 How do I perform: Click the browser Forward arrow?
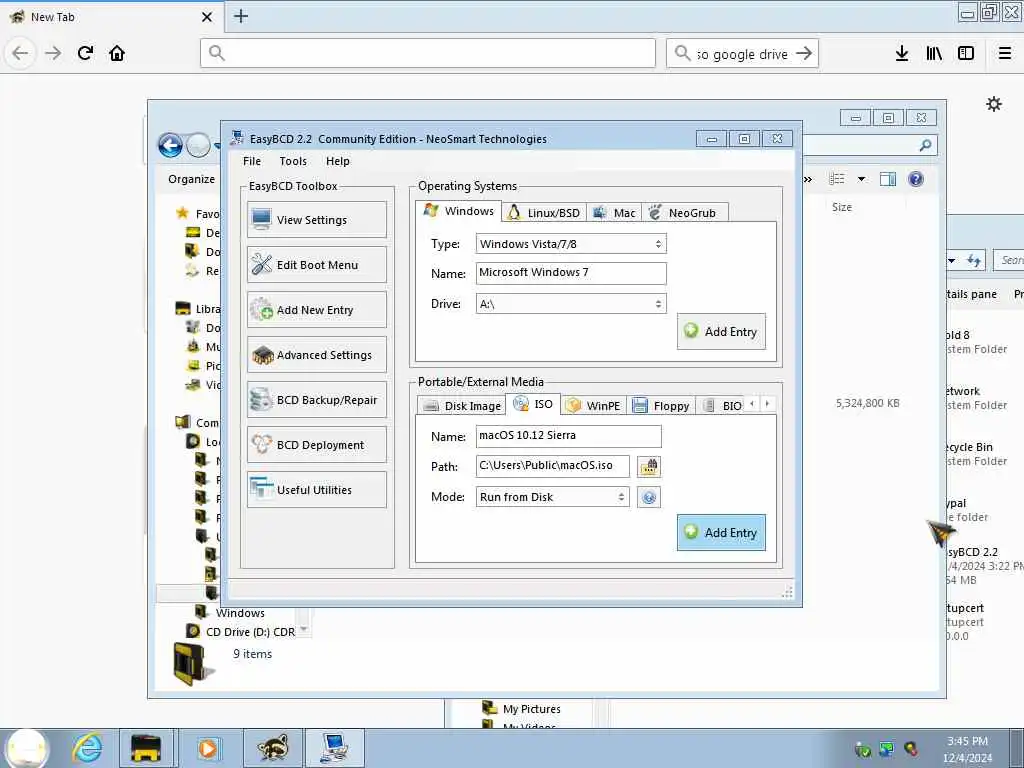[x=53, y=53]
